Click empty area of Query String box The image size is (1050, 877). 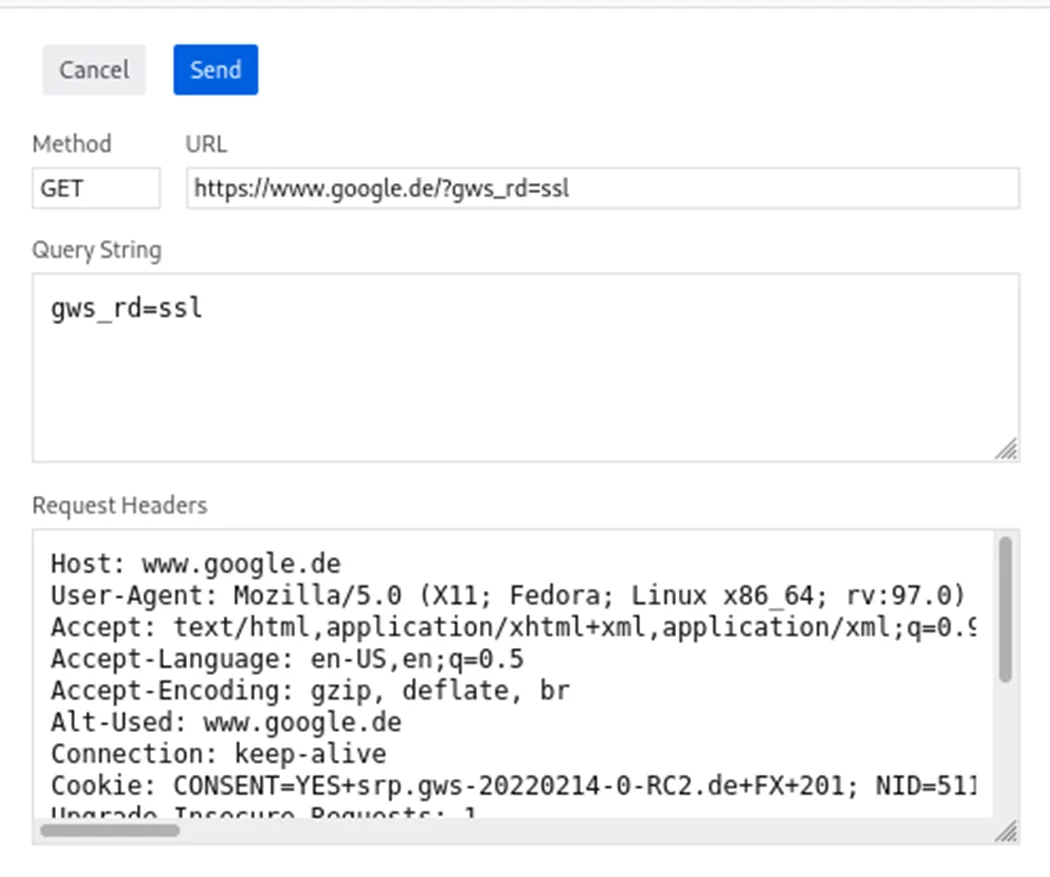[x=526, y=395]
